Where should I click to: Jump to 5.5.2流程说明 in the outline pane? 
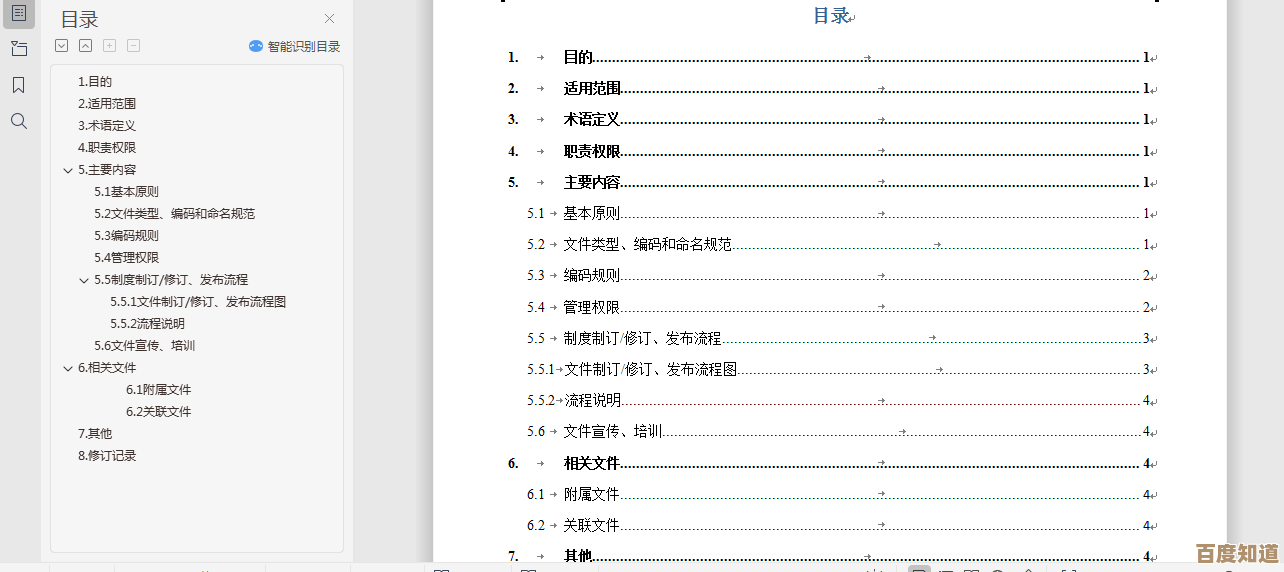point(147,324)
